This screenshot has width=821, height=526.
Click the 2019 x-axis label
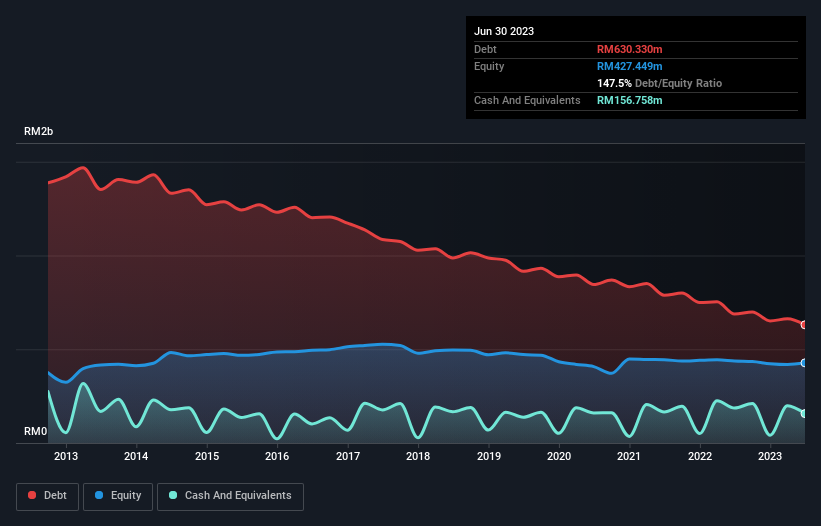click(489, 456)
